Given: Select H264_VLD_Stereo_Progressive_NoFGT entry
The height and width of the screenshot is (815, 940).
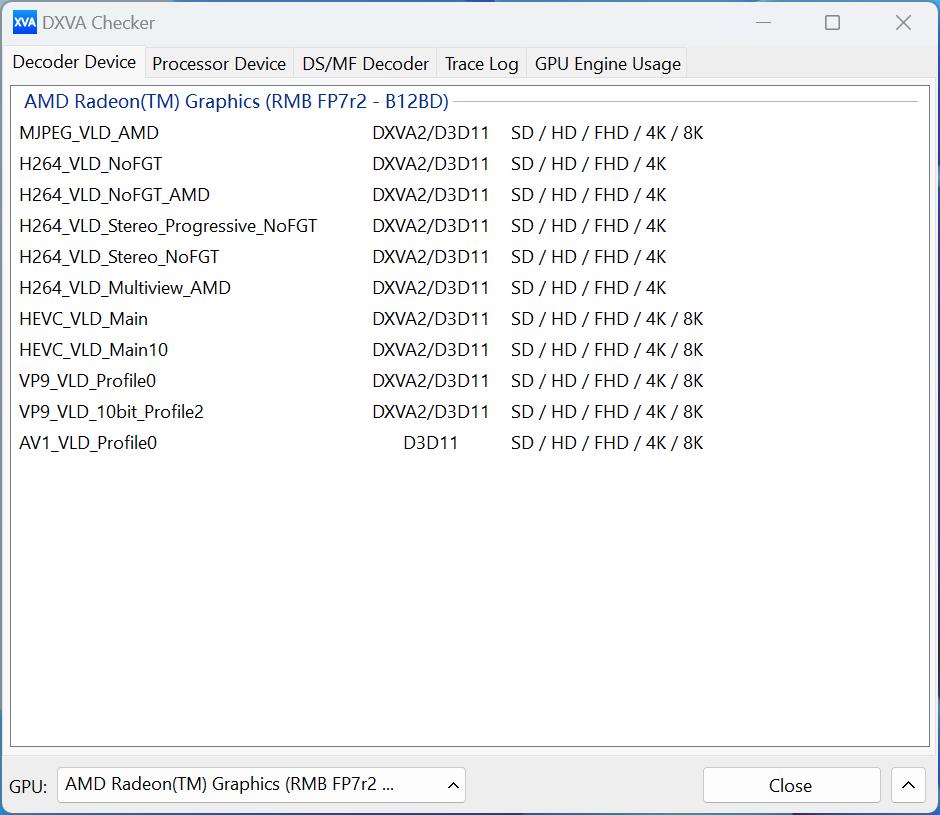Looking at the screenshot, I should point(168,226).
